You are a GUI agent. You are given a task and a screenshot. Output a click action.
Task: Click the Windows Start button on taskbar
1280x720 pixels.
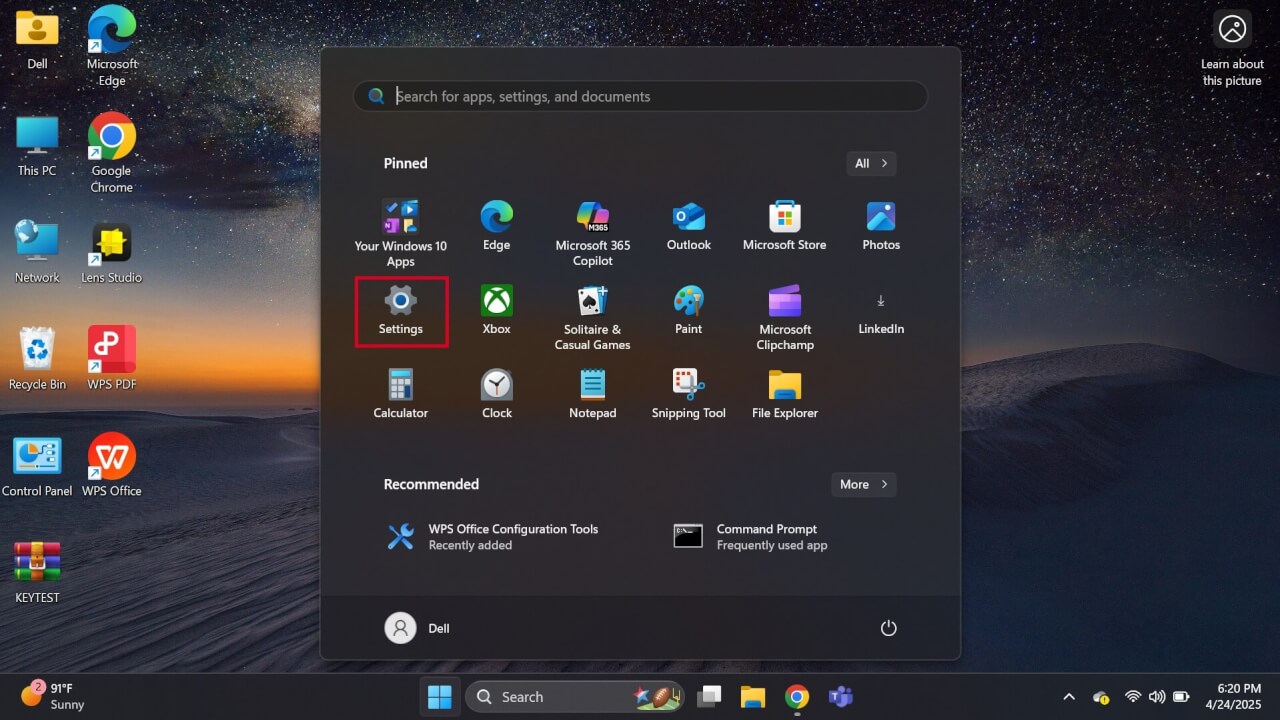click(440, 697)
